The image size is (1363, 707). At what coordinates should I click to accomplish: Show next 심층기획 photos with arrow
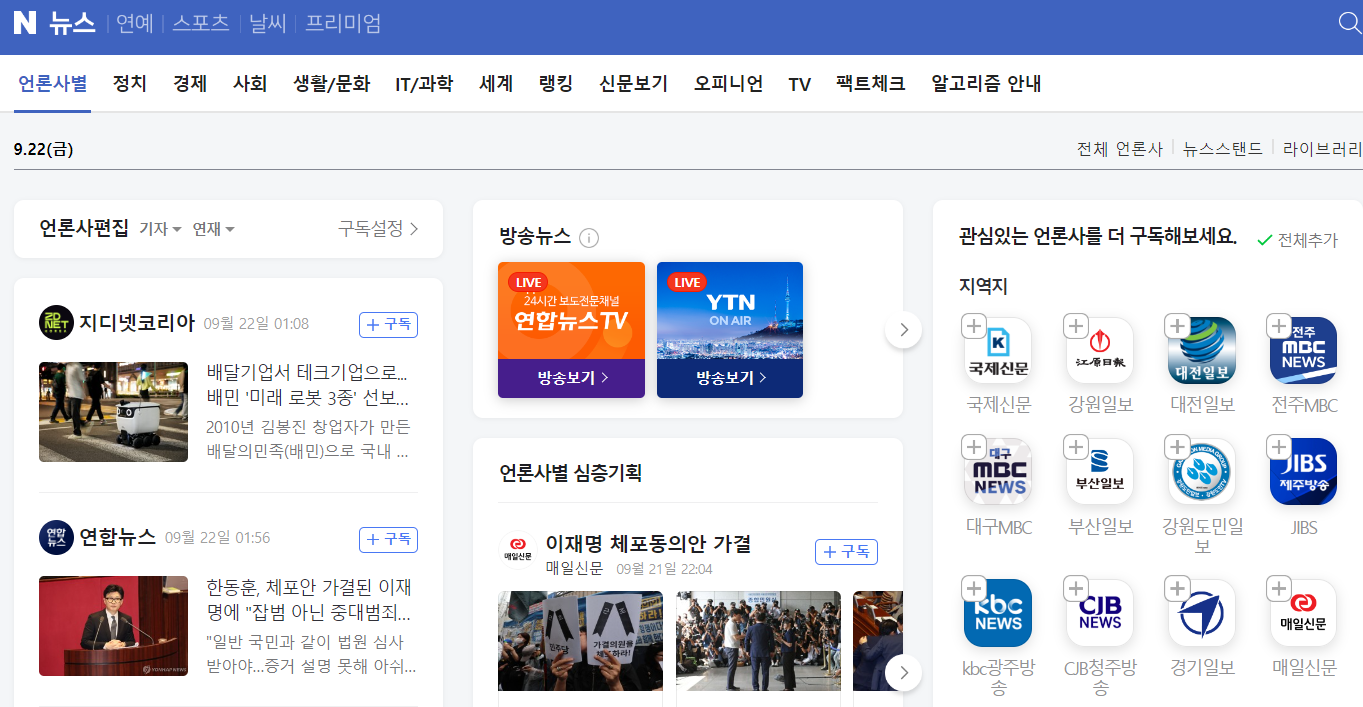pos(903,673)
